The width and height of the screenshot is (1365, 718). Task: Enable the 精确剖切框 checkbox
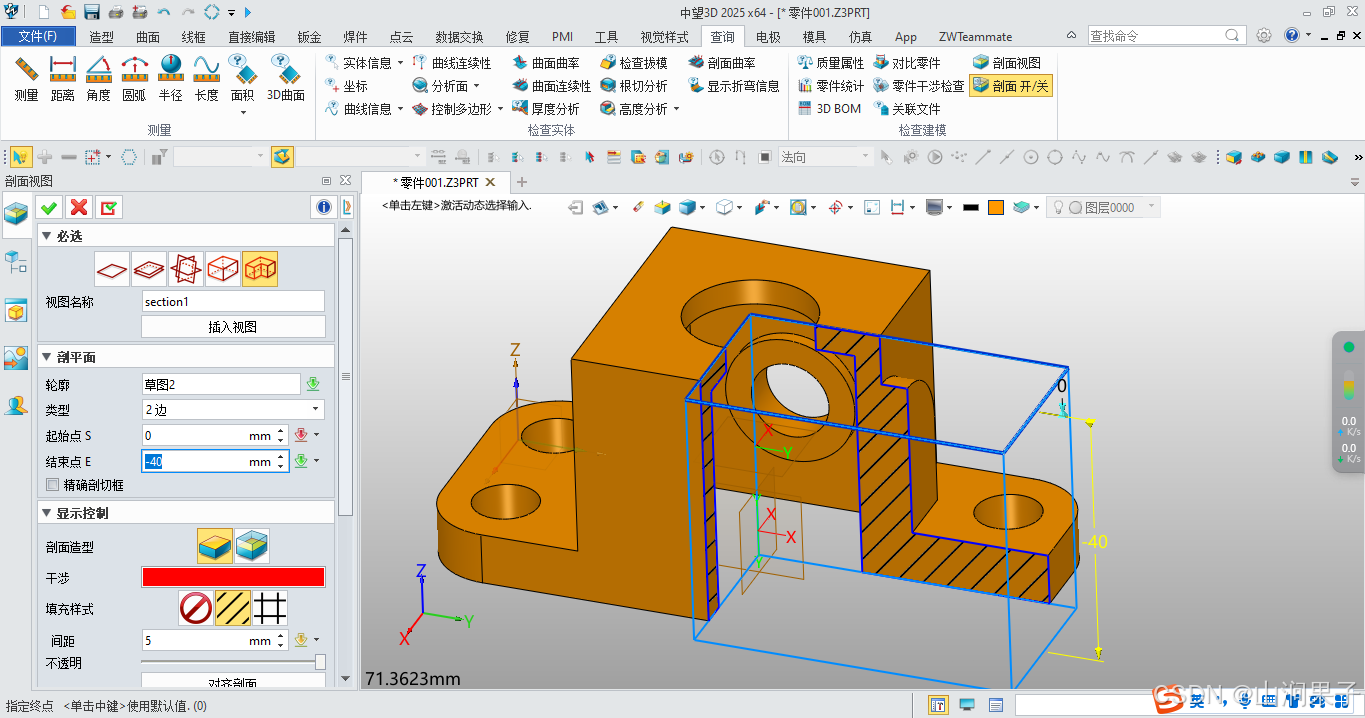pyautogui.click(x=53, y=485)
